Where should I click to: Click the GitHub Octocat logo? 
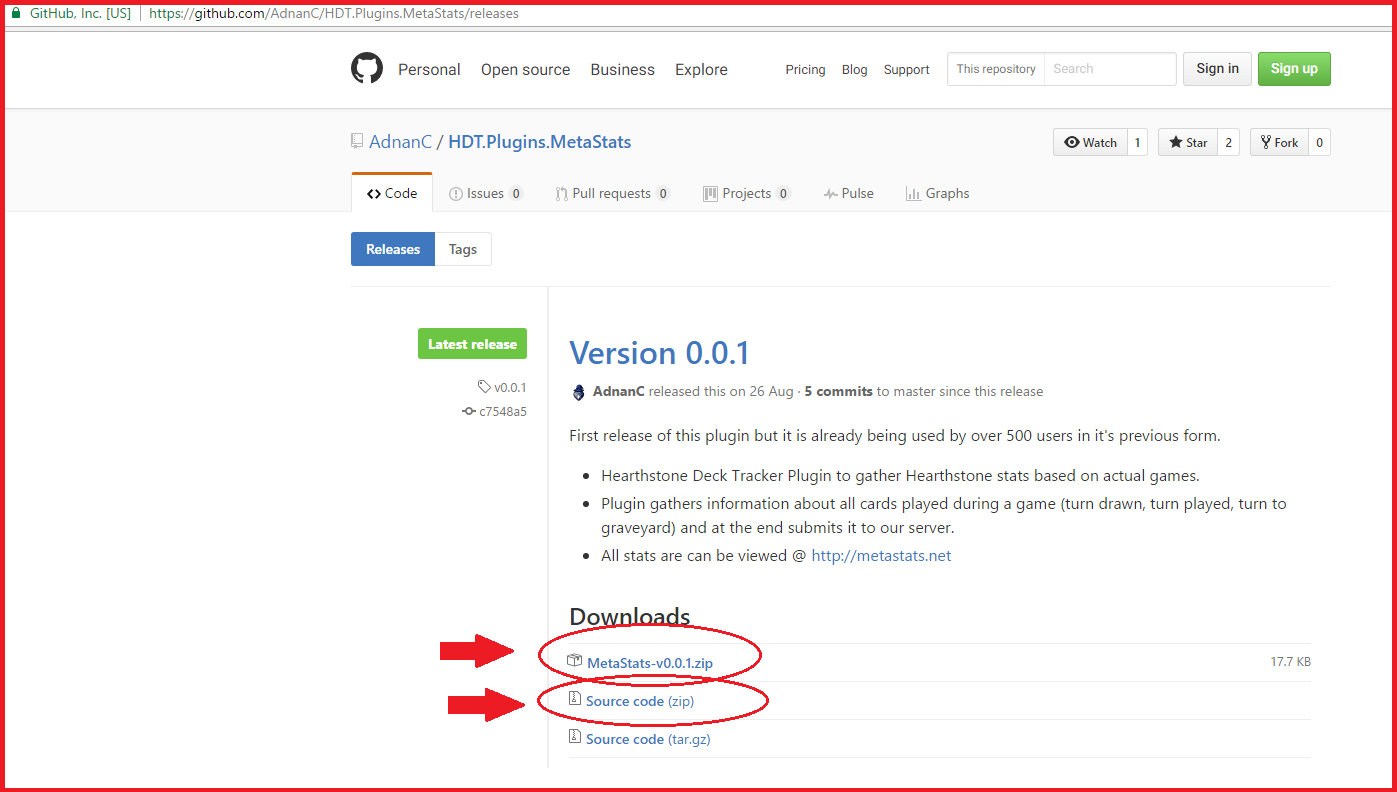[367, 69]
